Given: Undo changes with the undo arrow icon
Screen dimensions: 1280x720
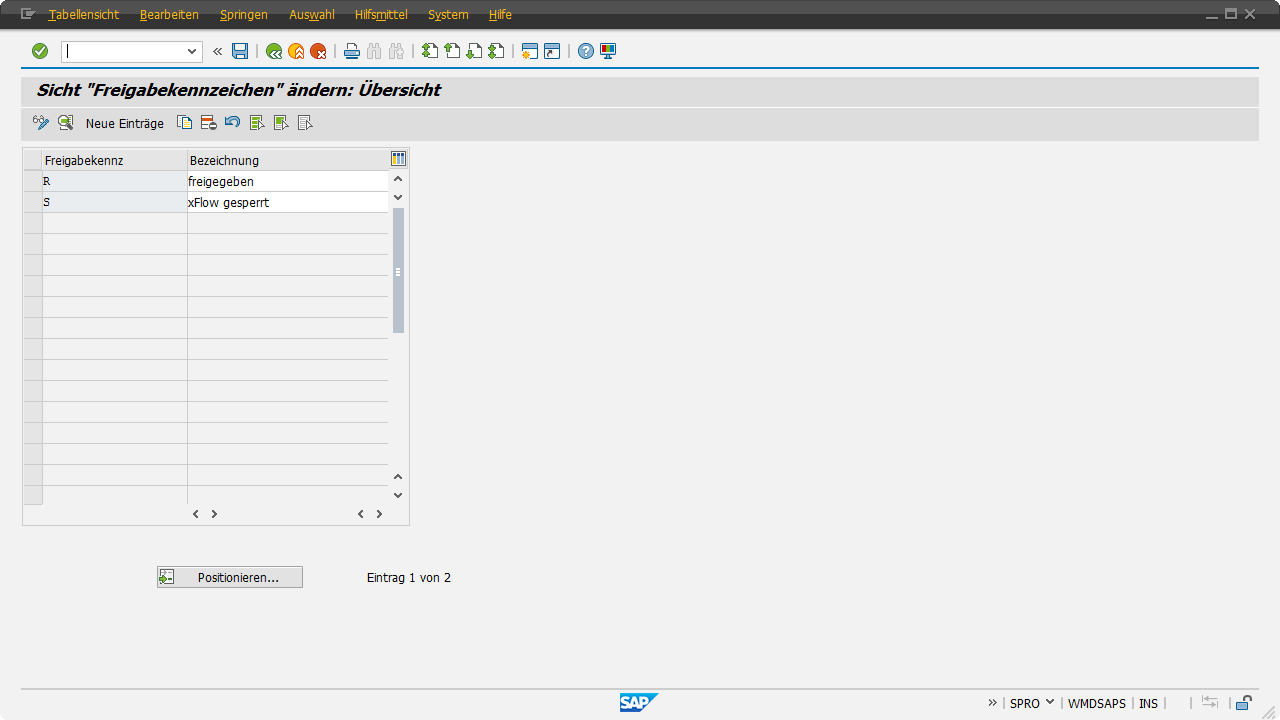Looking at the screenshot, I should pyautogui.click(x=232, y=123).
